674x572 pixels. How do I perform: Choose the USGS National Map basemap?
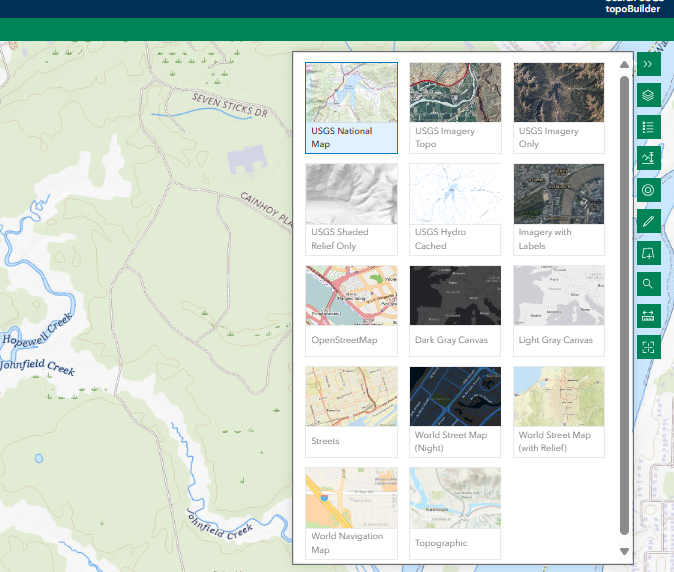tap(351, 108)
